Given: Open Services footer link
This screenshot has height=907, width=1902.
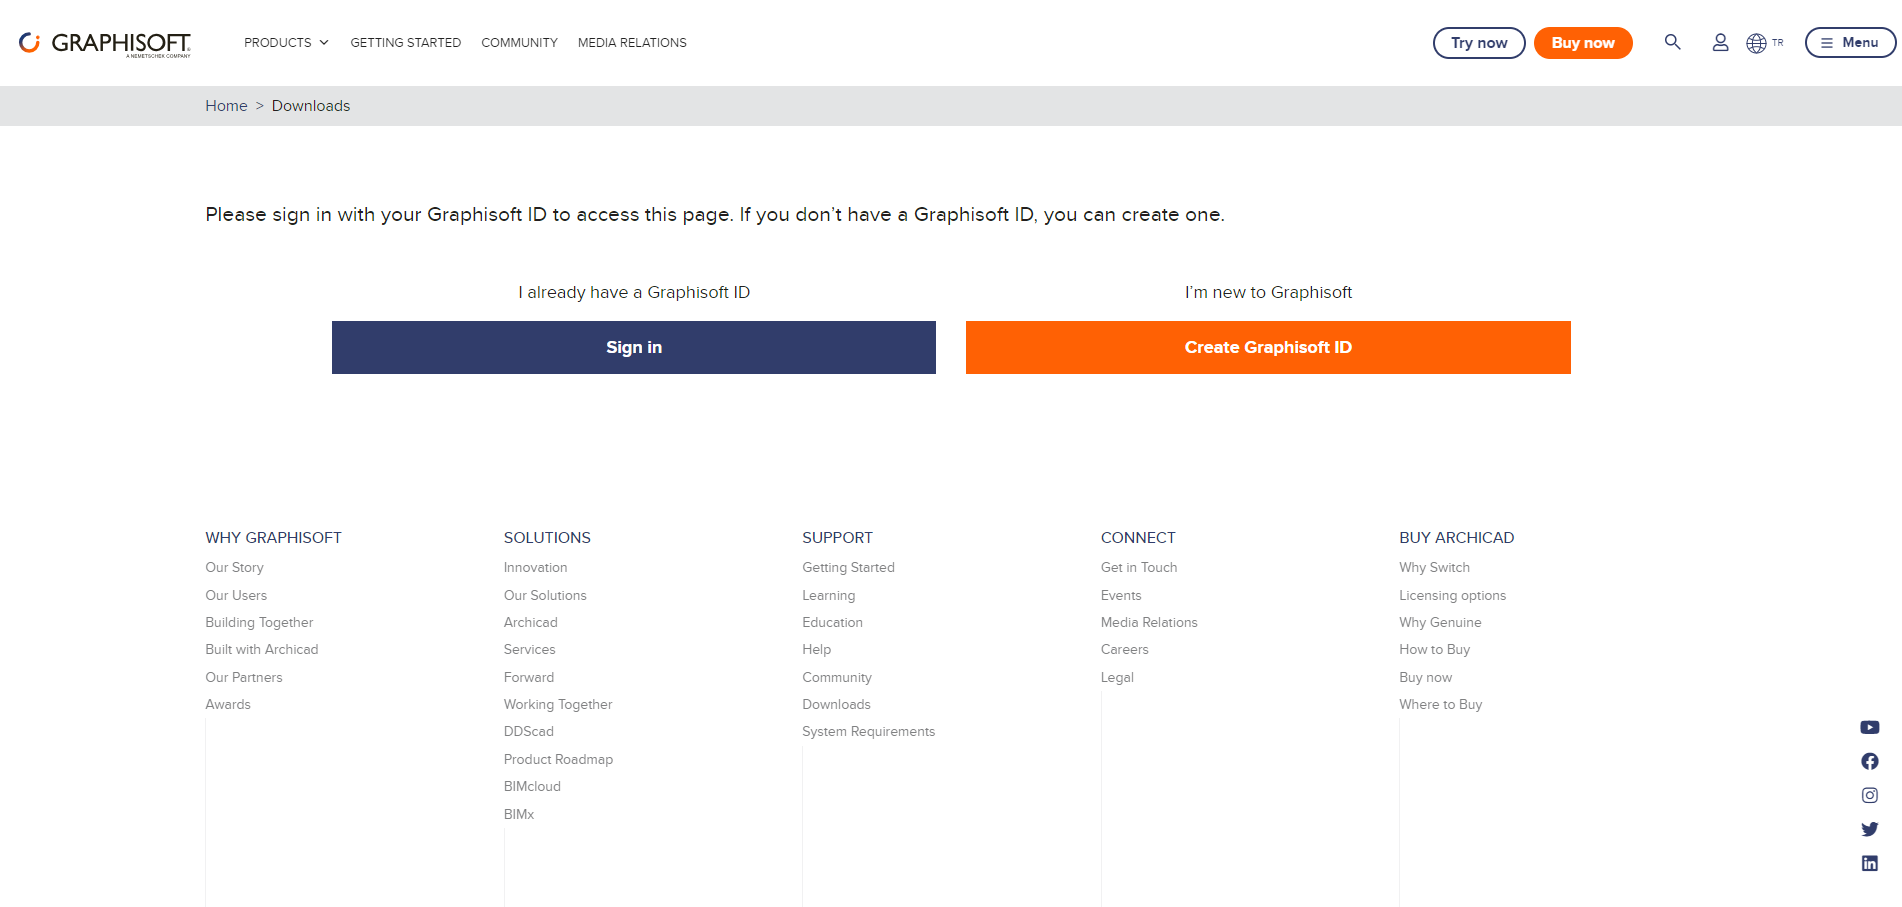Looking at the screenshot, I should [x=529, y=649].
